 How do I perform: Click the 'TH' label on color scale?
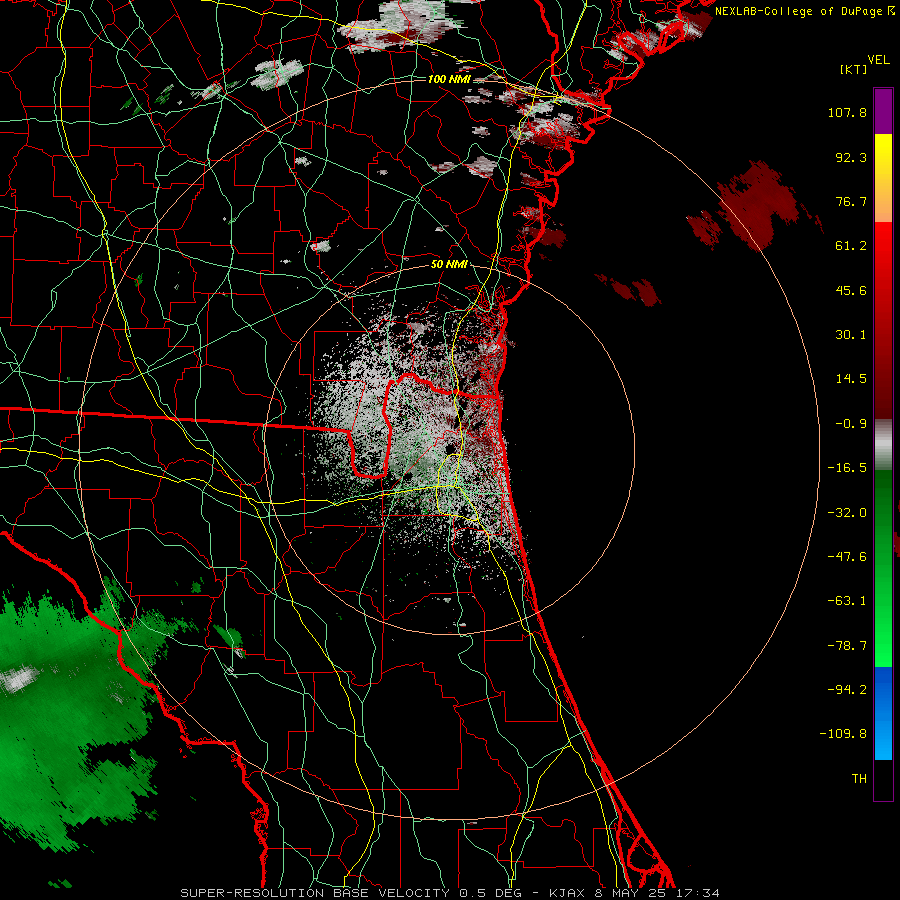click(859, 779)
